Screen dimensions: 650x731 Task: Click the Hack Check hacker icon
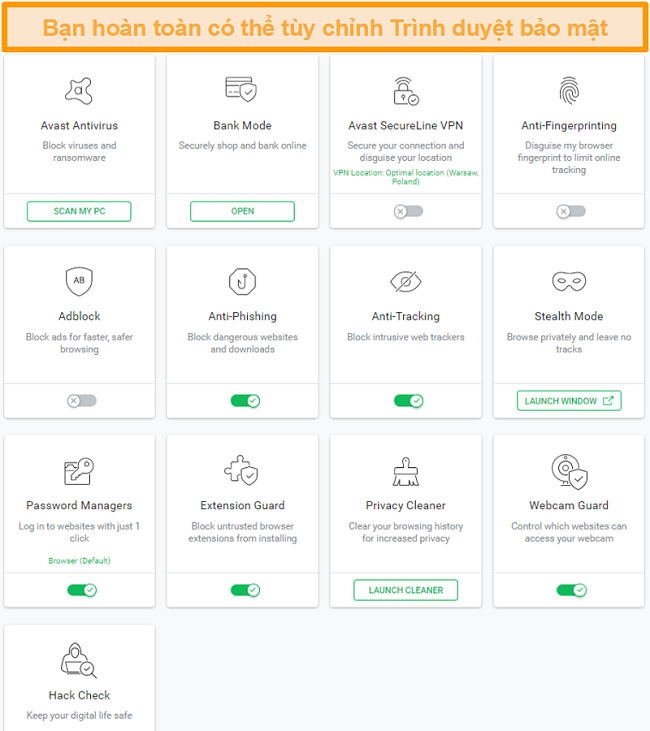(x=79, y=660)
